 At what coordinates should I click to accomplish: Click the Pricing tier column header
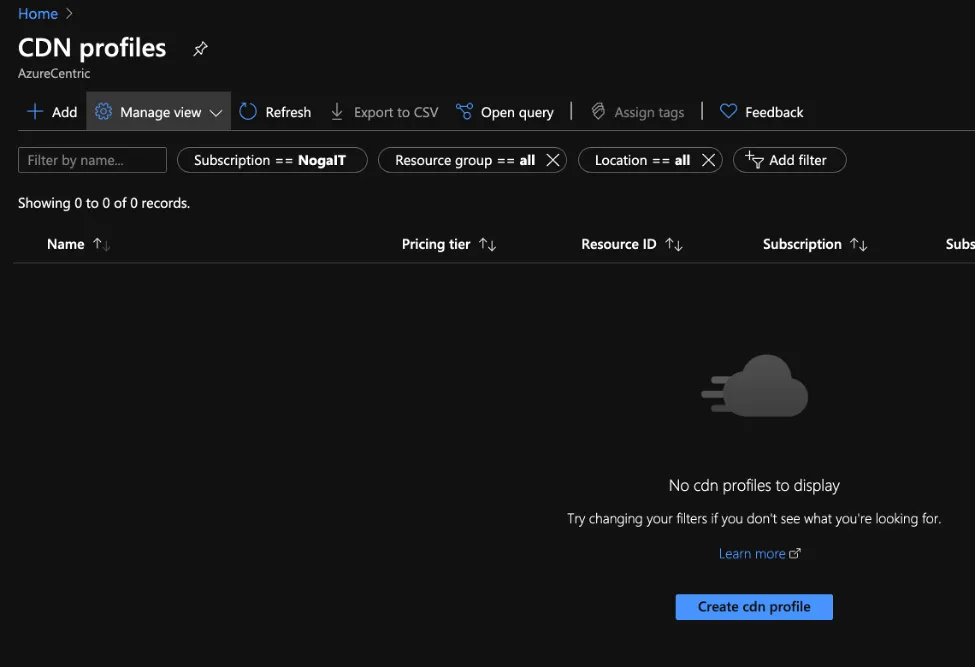point(436,244)
